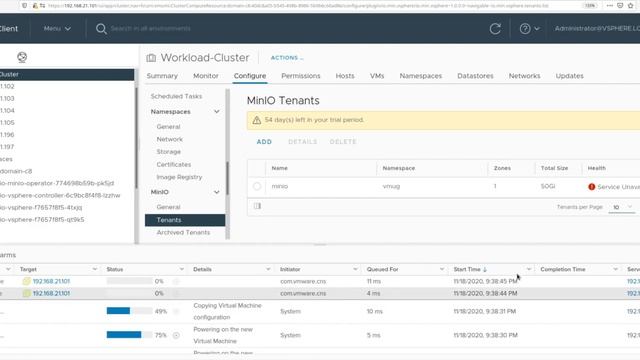Switch to the Hosts tab
This screenshot has height=360, width=640.
(x=345, y=76)
